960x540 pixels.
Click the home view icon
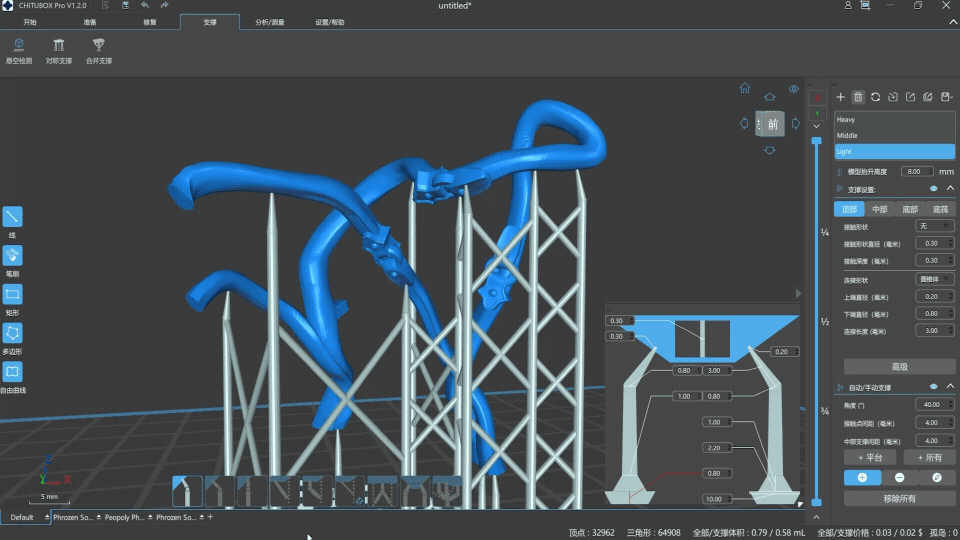click(x=744, y=88)
